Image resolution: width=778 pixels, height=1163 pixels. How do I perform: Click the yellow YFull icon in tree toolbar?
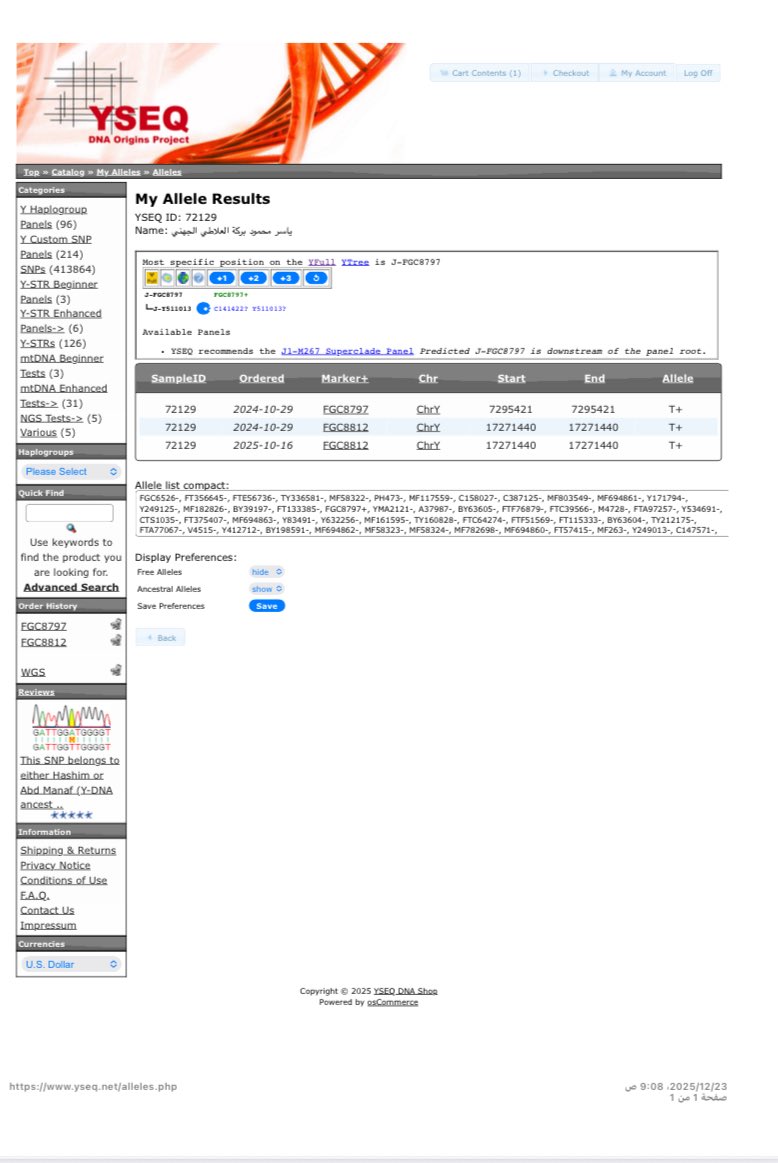click(151, 278)
